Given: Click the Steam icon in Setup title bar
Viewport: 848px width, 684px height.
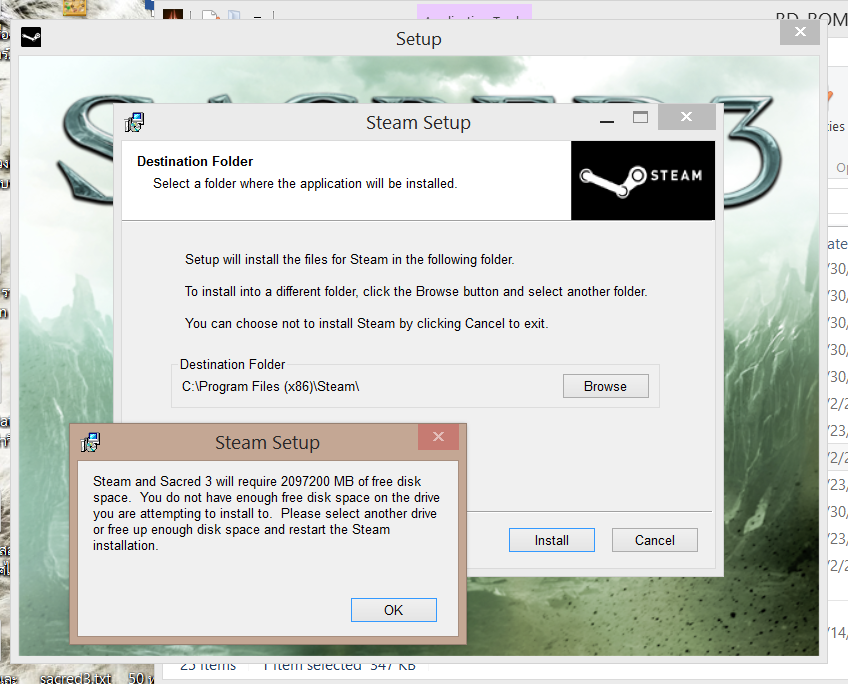Looking at the screenshot, I should pyautogui.click(x=31, y=37).
